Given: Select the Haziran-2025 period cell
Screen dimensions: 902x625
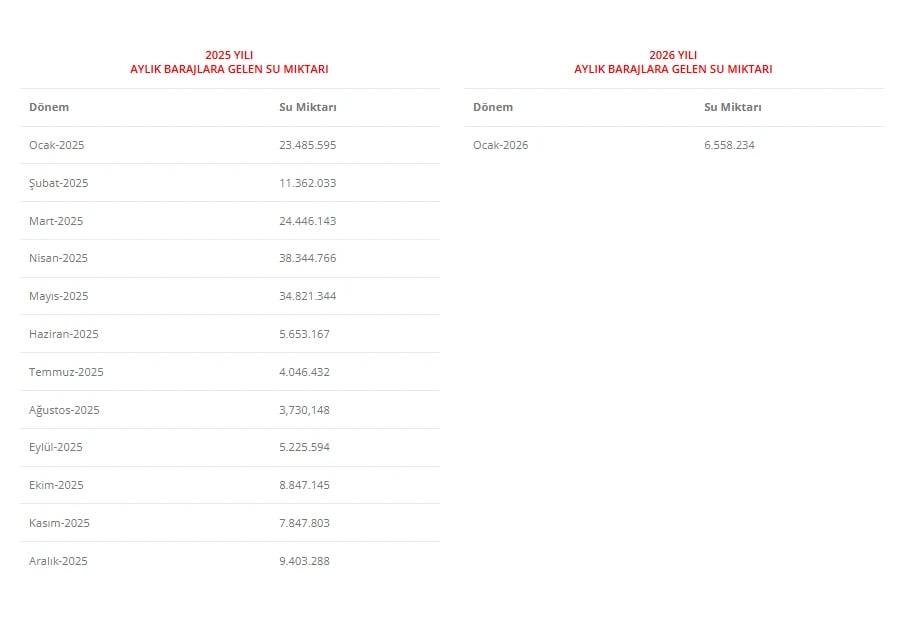Looking at the screenshot, I should coord(64,334).
